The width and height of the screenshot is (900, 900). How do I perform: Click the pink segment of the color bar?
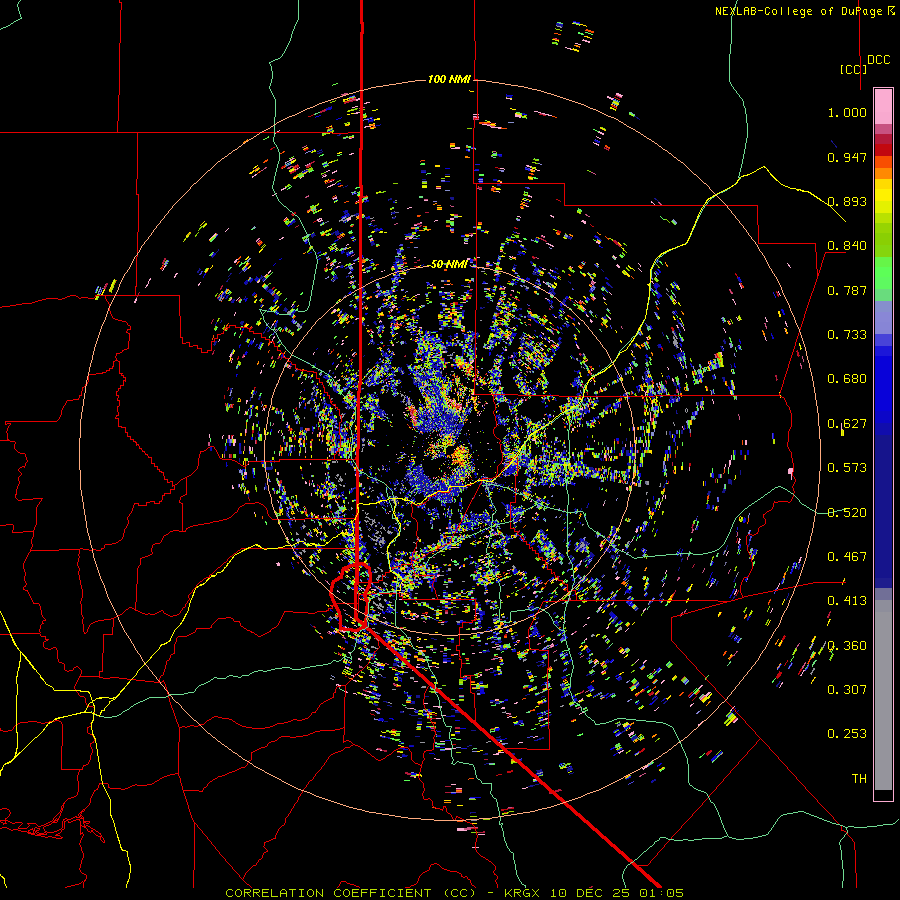(883, 106)
